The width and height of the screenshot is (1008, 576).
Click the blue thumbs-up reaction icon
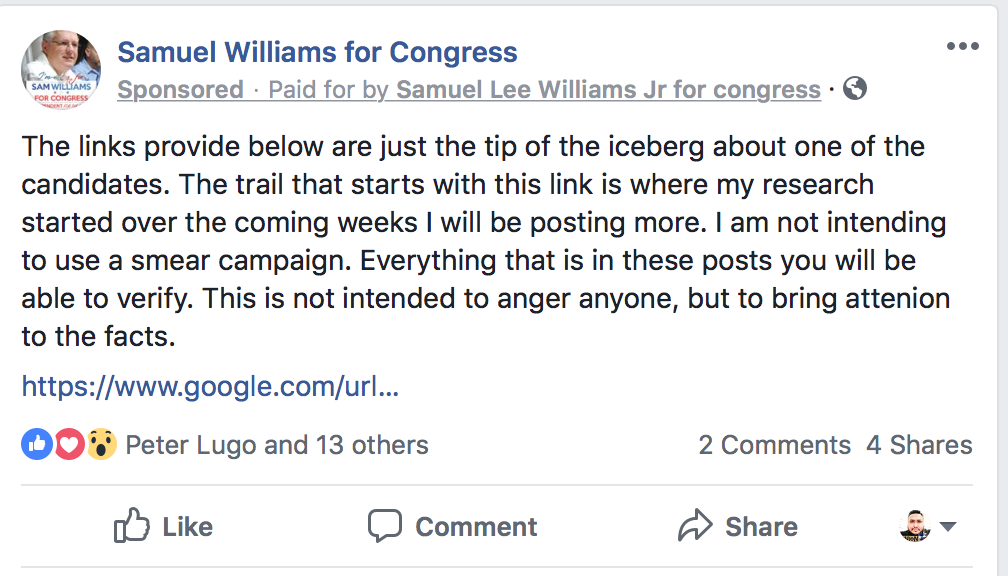click(x=36, y=444)
